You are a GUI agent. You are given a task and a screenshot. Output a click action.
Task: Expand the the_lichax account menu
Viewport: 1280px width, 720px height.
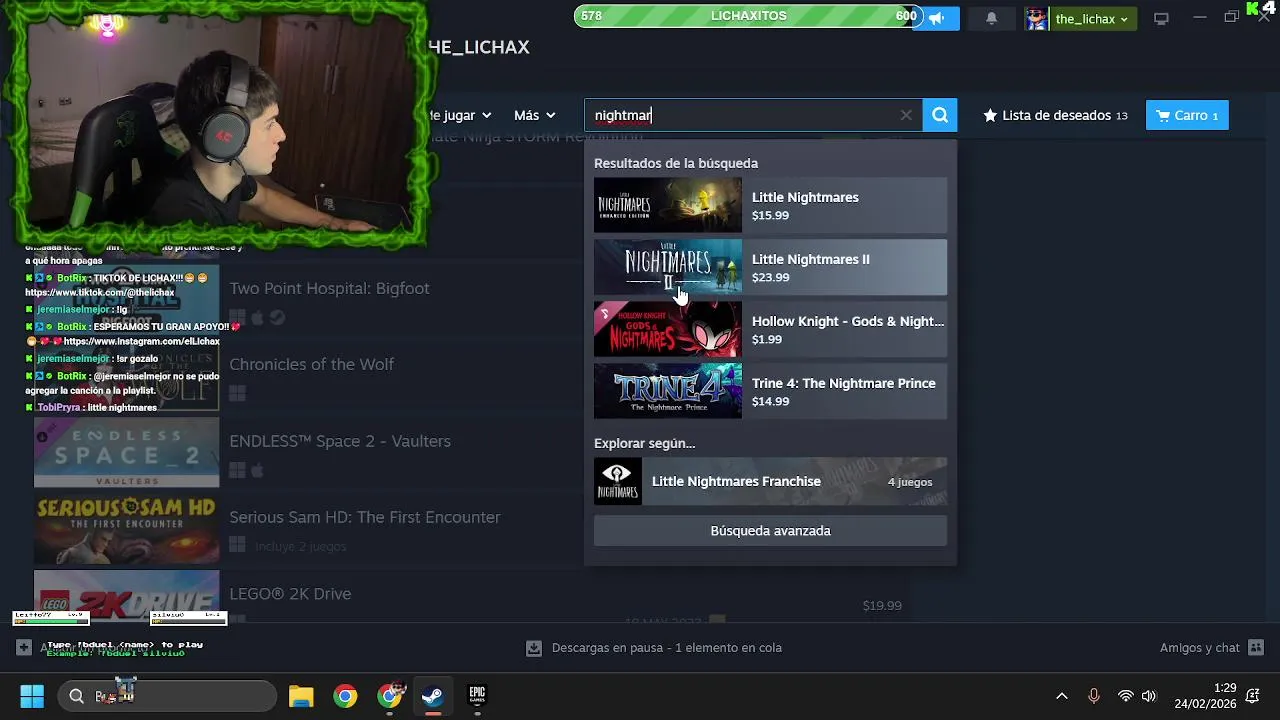(1092, 18)
